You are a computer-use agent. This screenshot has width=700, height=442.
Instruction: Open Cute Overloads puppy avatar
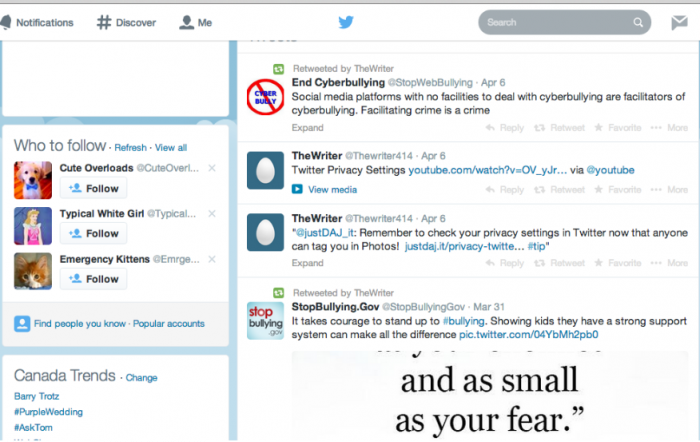click(33, 180)
